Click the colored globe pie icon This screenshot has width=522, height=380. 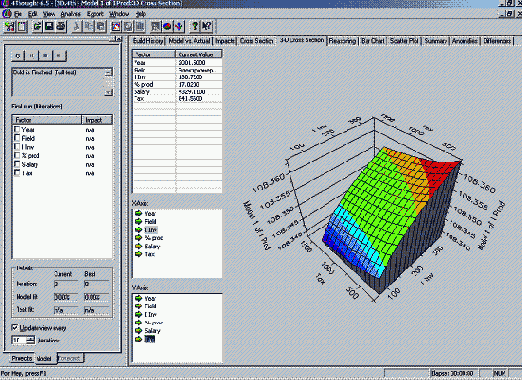167,27
